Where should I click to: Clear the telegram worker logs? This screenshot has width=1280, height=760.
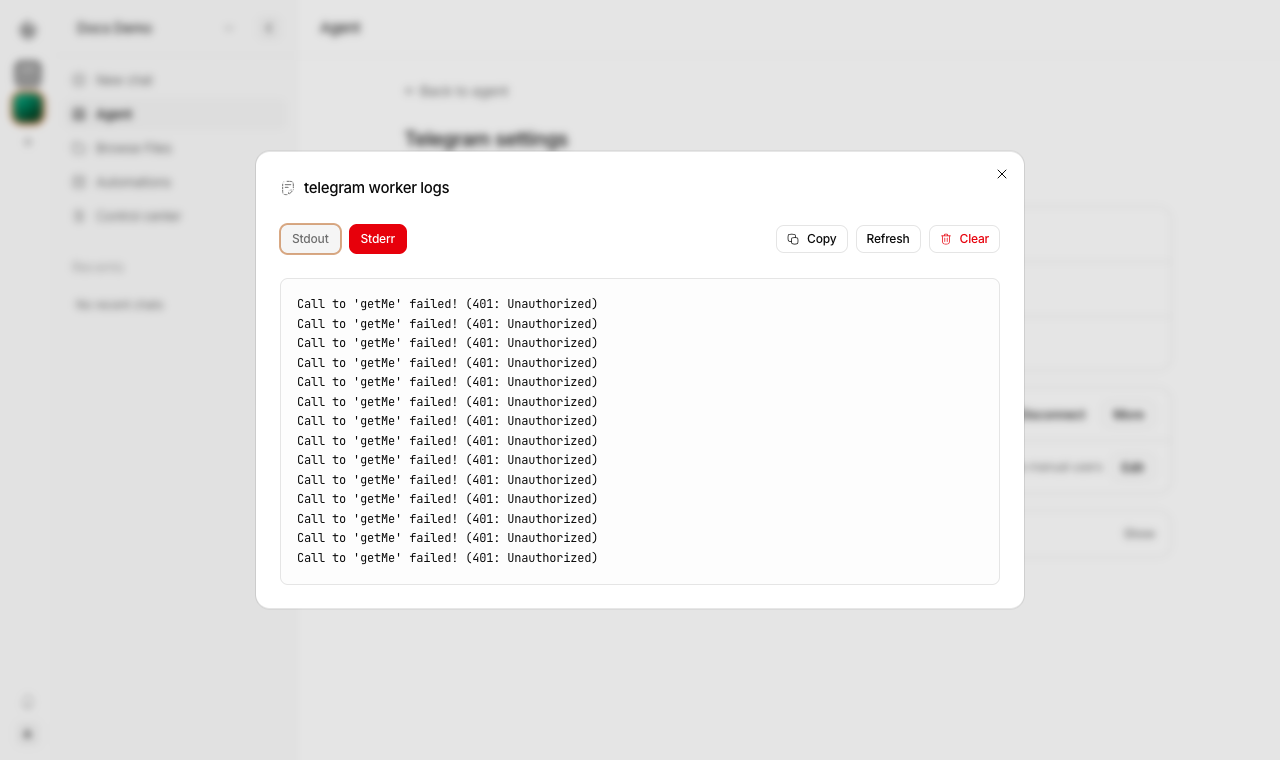coord(964,239)
